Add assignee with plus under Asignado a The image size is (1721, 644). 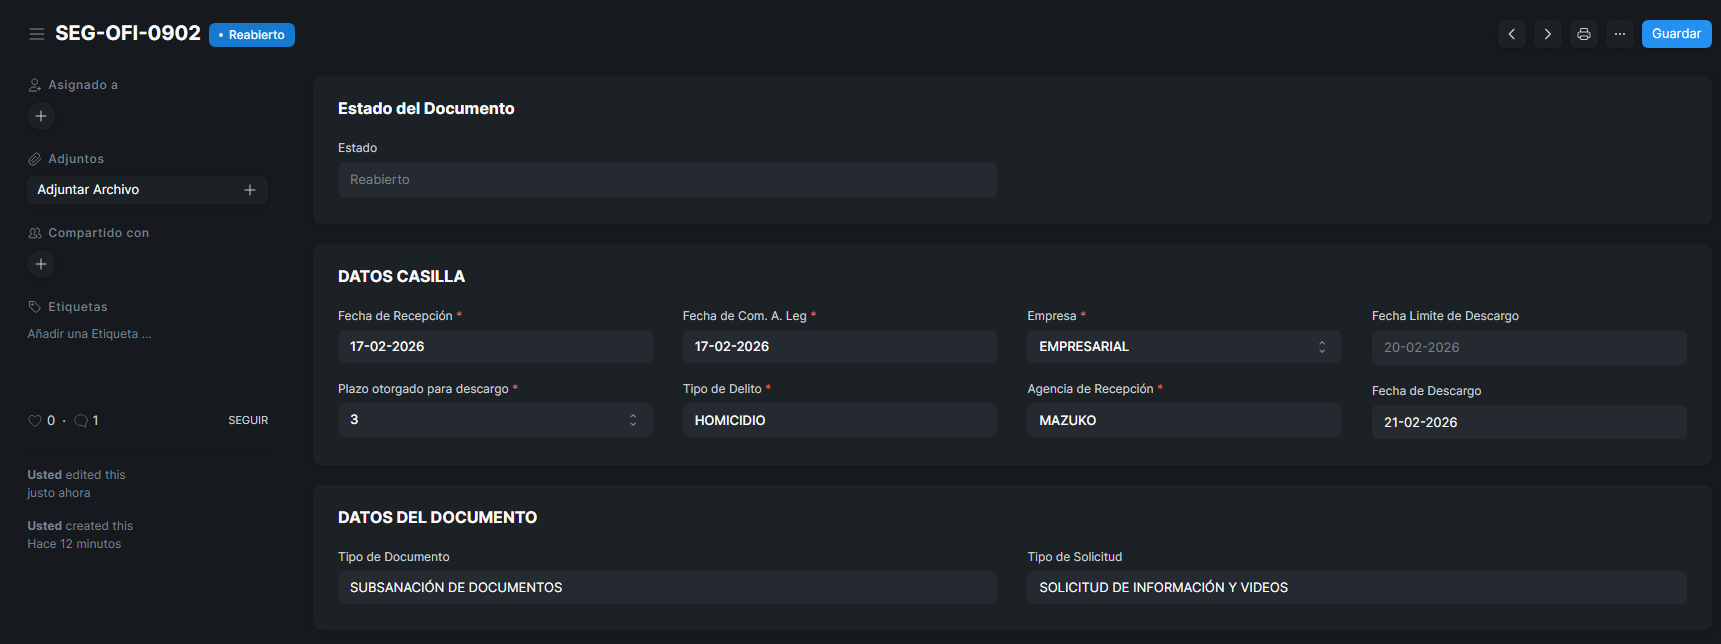[41, 116]
